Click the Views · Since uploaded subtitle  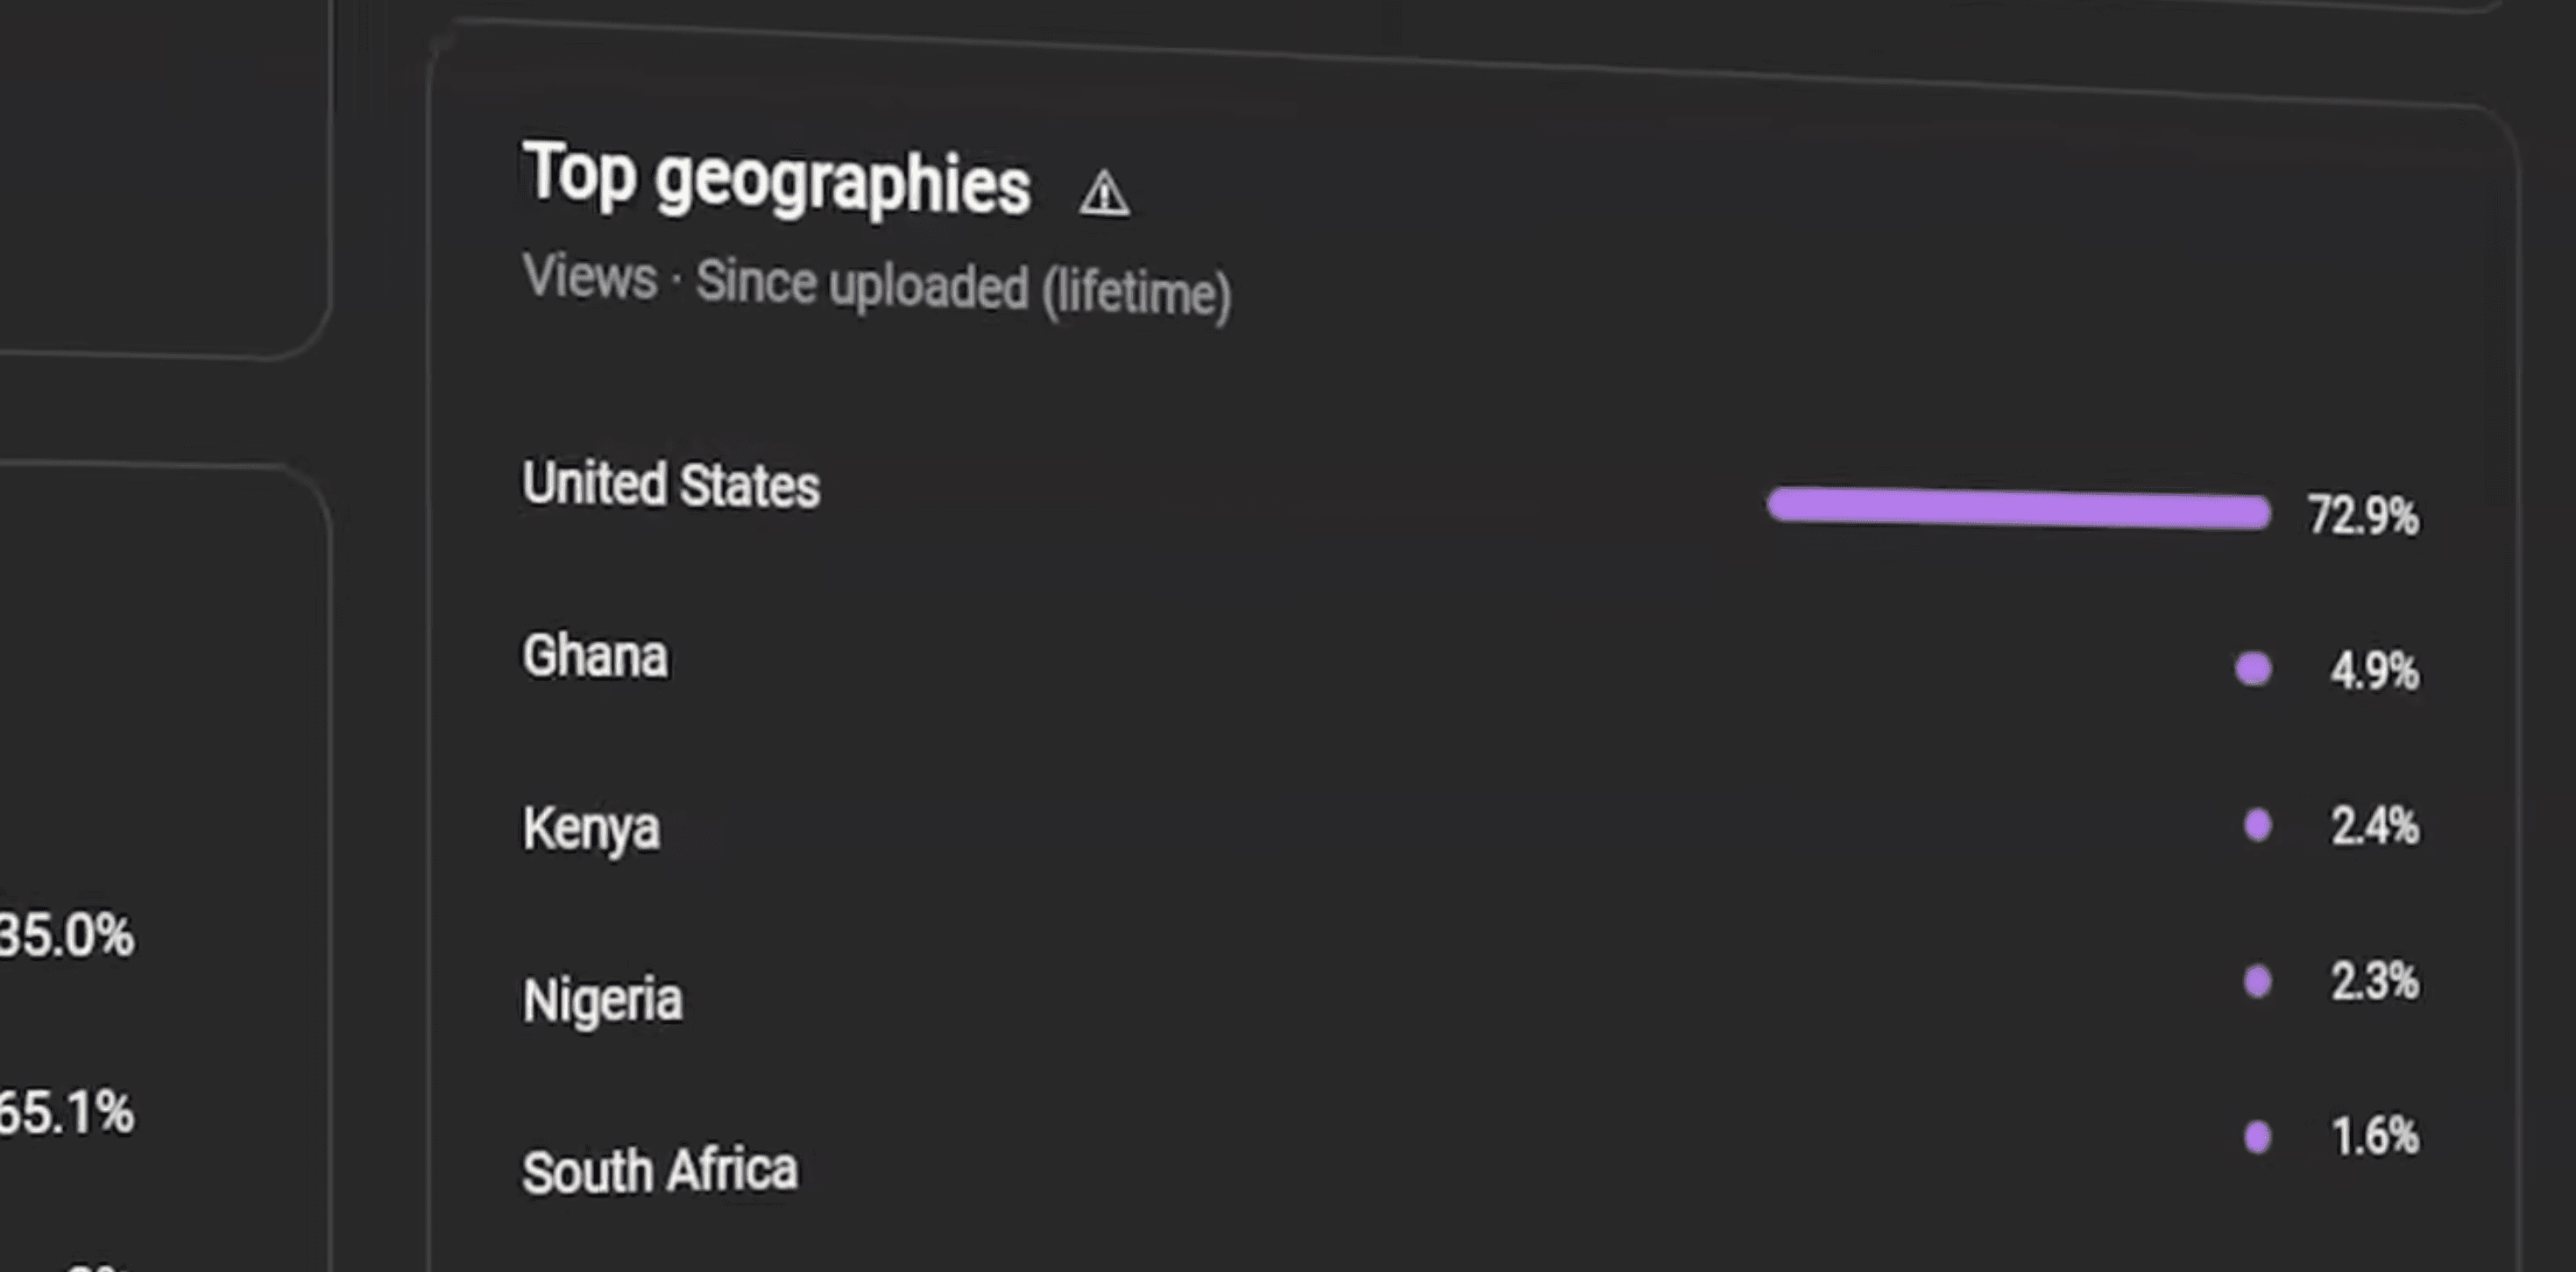click(x=879, y=283)
